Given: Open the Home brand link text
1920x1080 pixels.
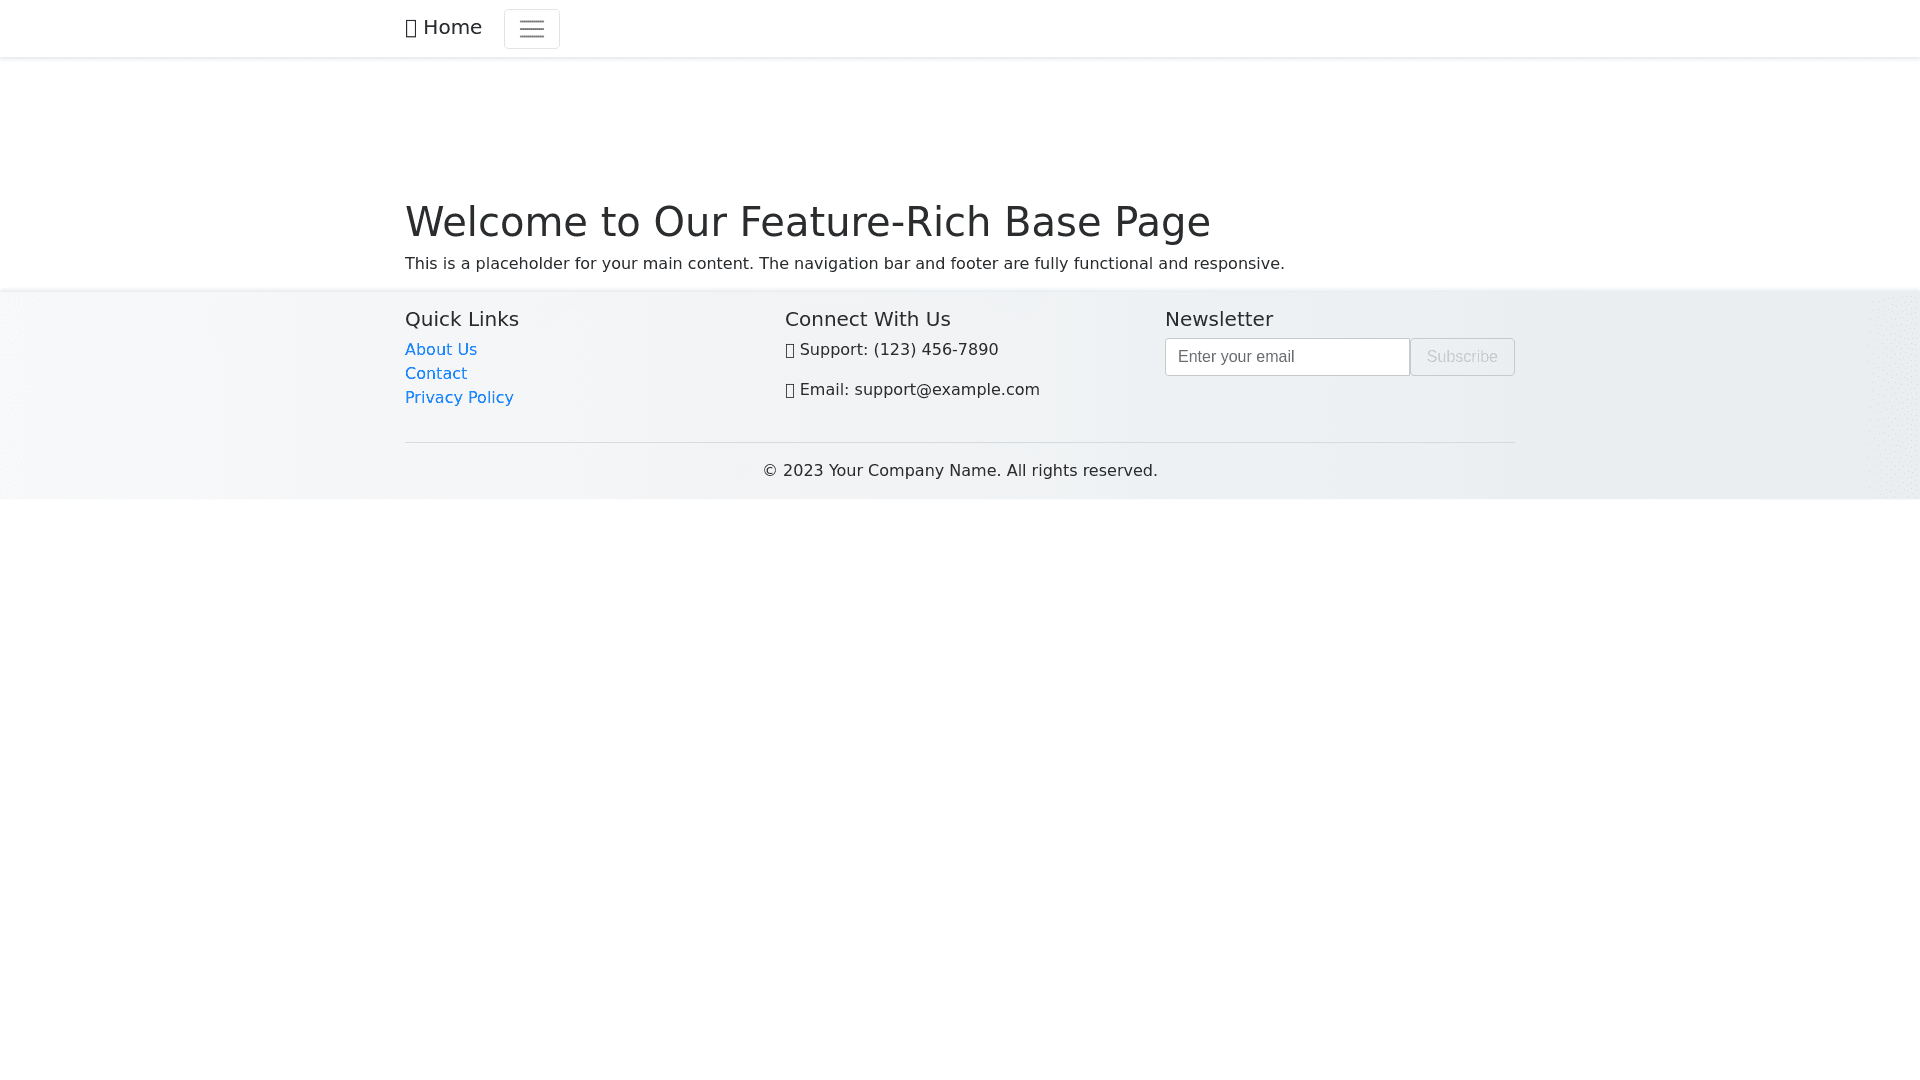Looking at the screenshot, I should pyautogui.click(x=452, y=28).
